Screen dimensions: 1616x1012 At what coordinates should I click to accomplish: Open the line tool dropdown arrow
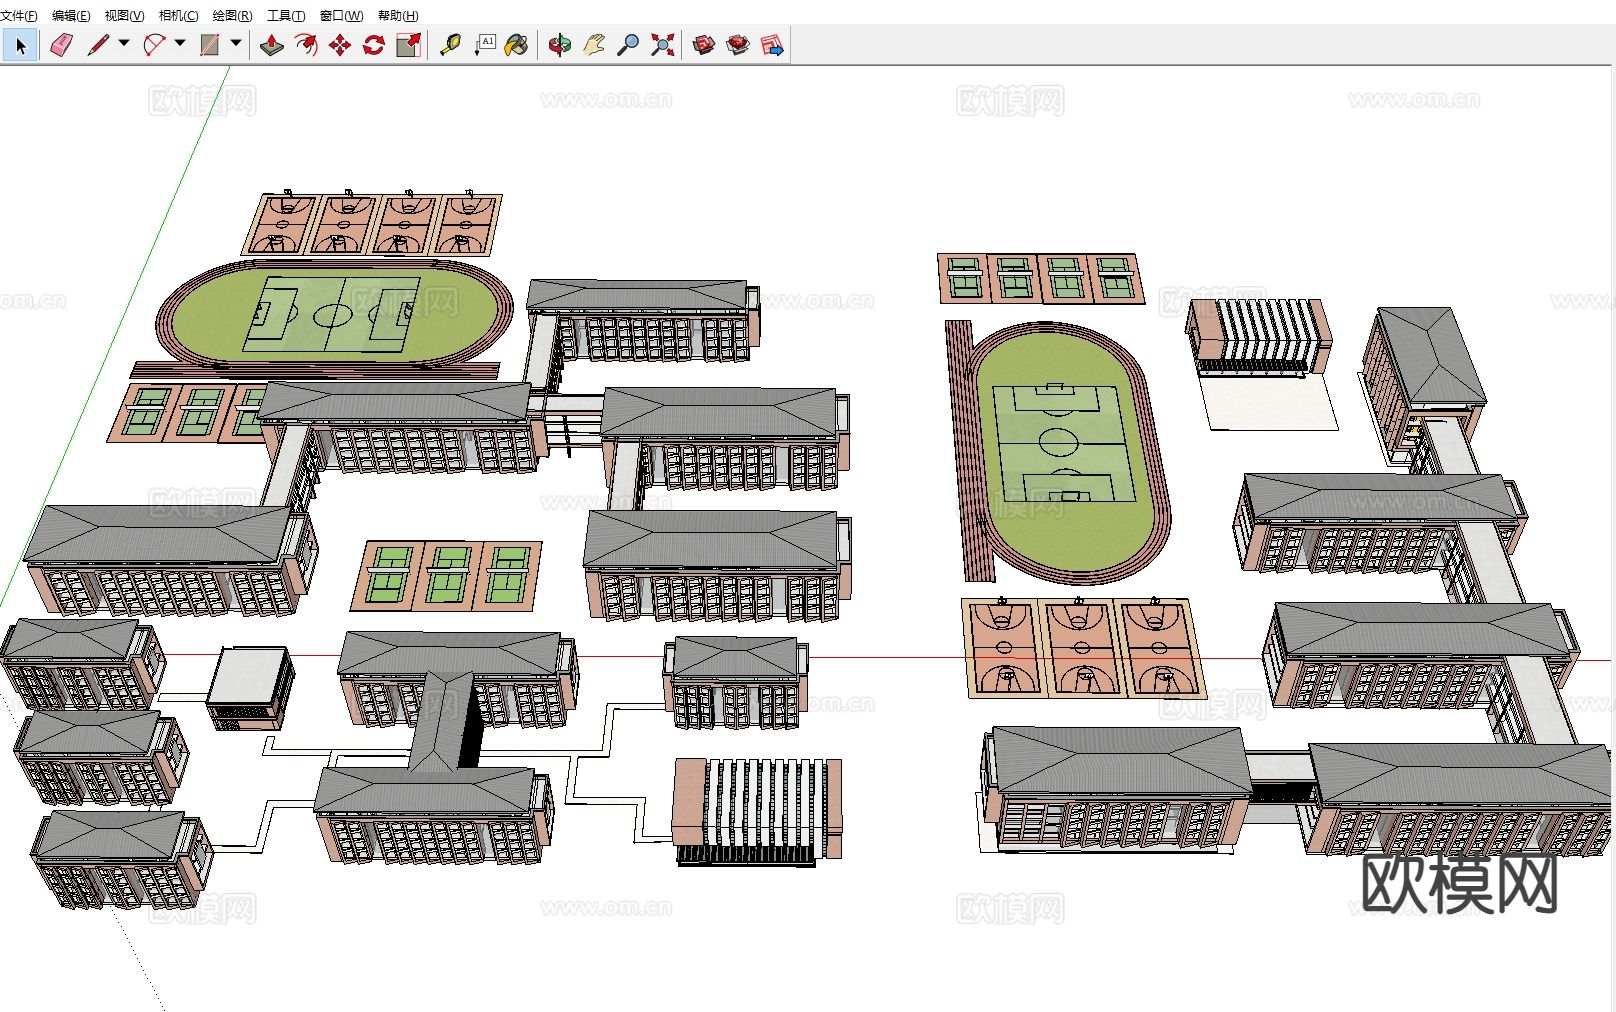coord(124,43)
